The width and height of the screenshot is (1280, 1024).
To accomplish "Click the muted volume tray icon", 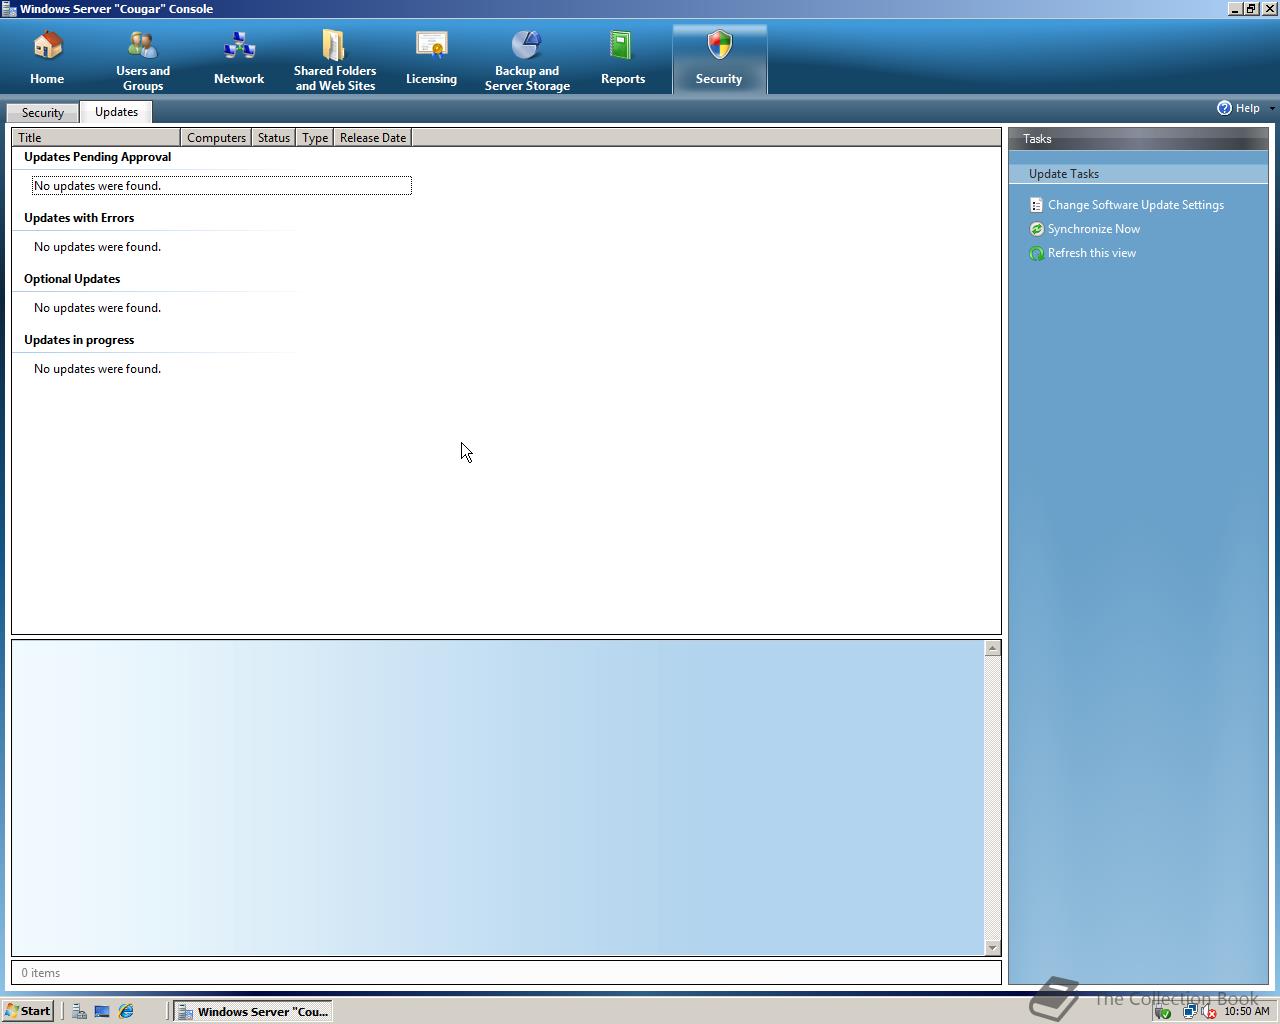I will click(1208, 1011).
